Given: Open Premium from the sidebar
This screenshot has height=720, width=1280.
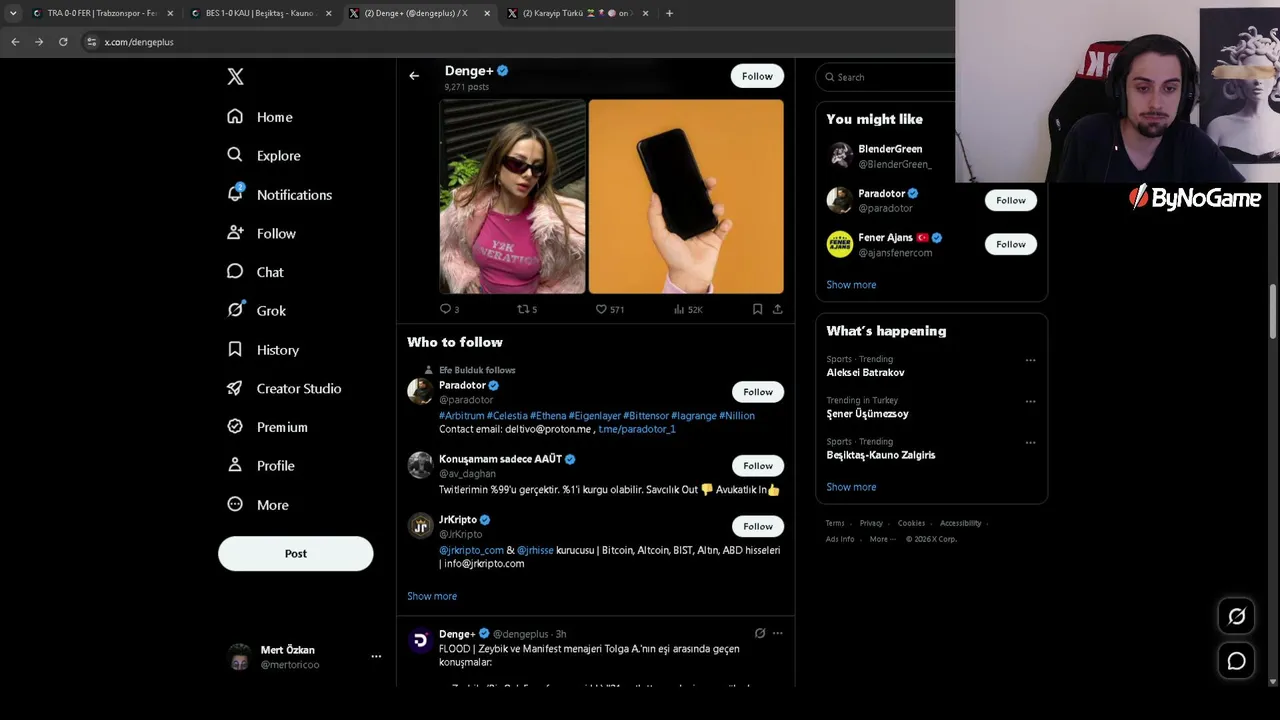Looking at the screenshot, I should (267, 427).
